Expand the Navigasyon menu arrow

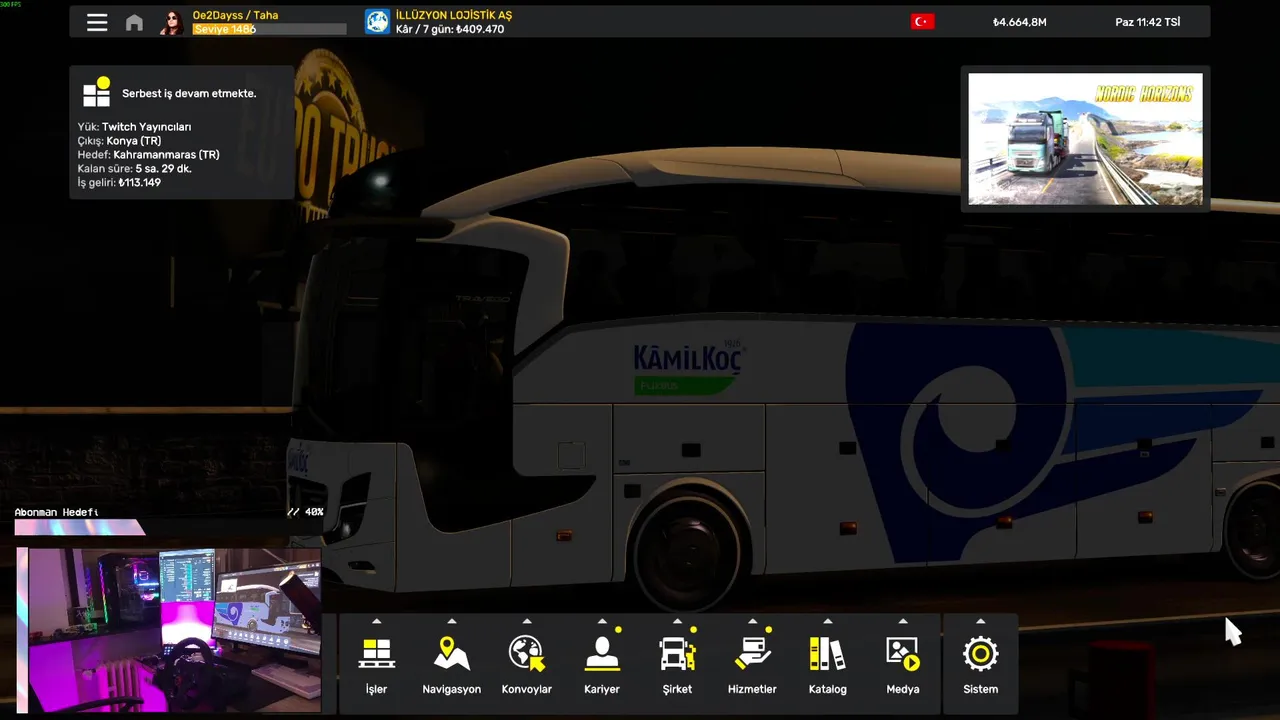click(451, 621)
